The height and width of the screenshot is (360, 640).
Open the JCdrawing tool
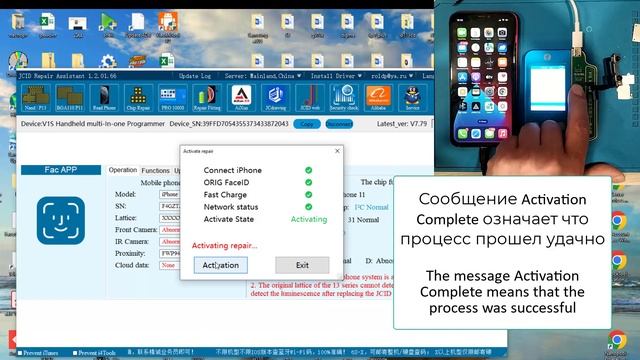pyautogui.click(x=276, y=98)
